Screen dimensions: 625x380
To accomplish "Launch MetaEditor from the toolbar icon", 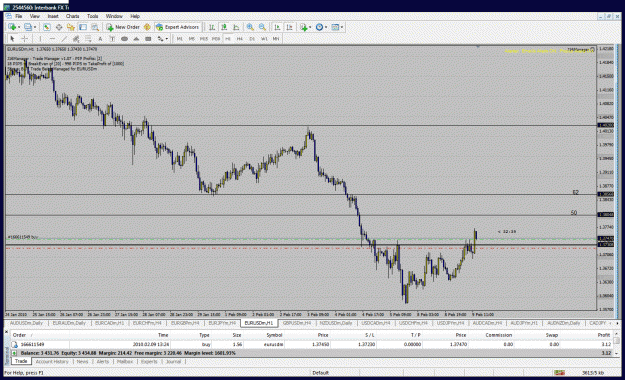I will coord(147,27).
